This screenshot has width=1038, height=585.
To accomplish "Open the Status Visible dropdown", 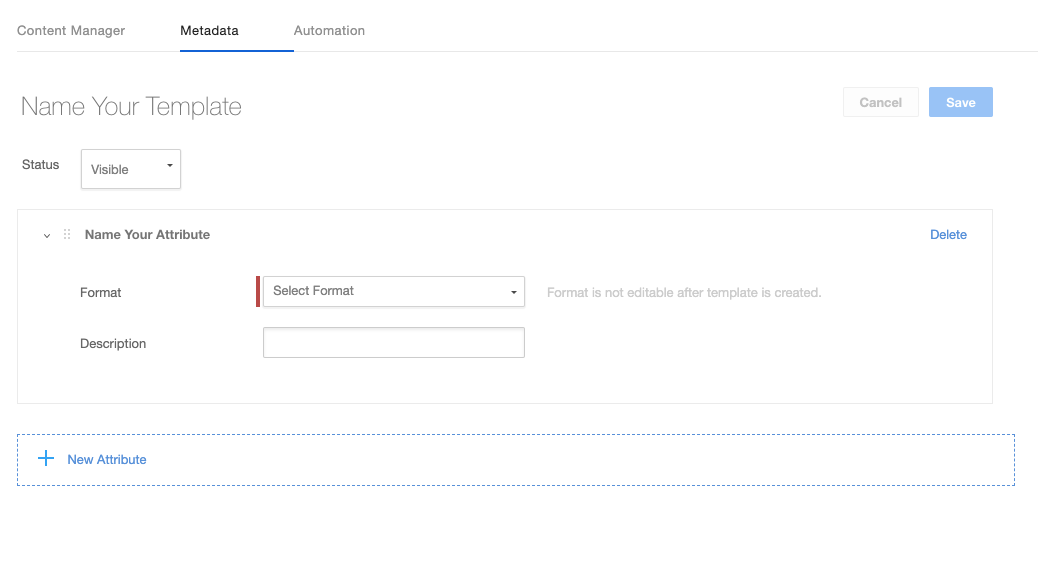I will coord(130,169).
